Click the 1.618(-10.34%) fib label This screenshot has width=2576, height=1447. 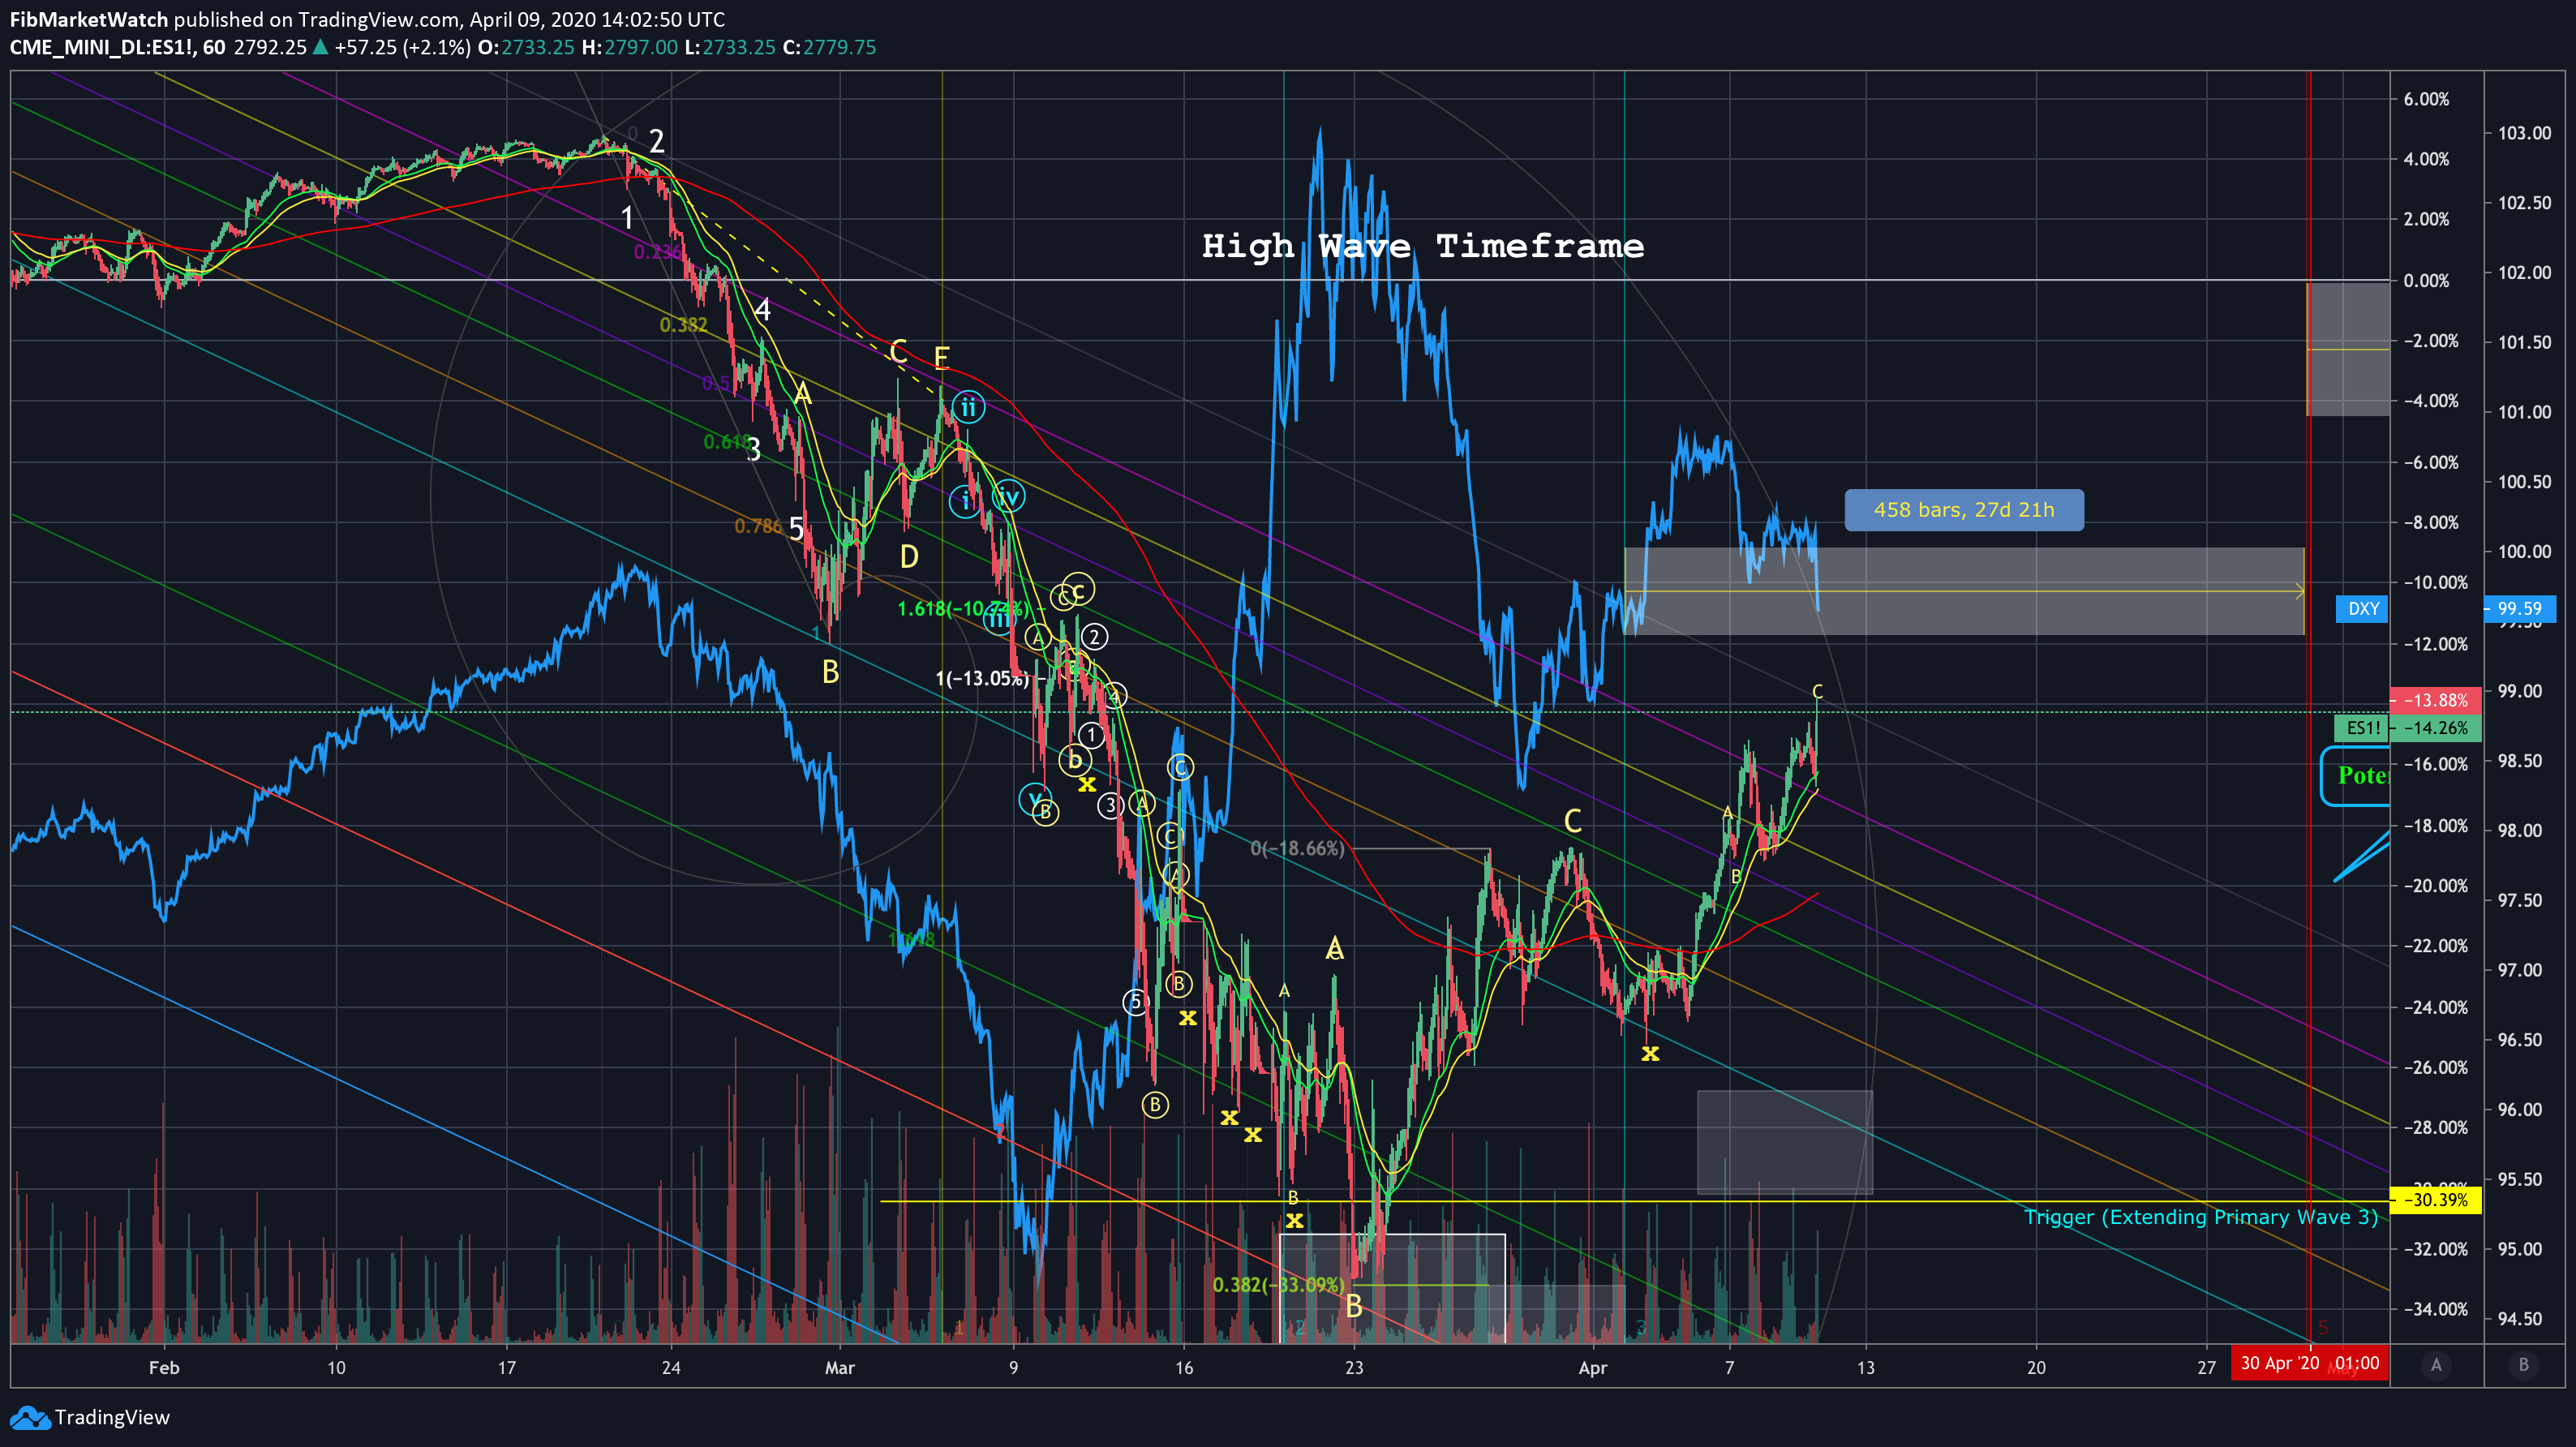(x=962, y=609)
